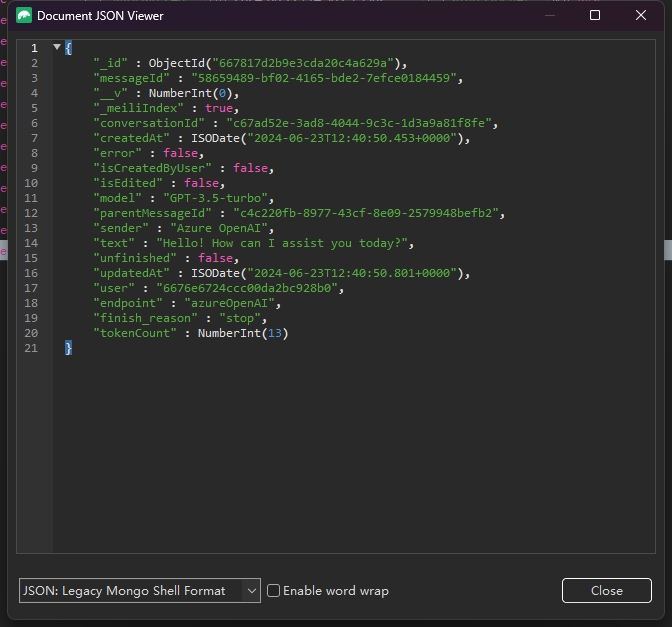Click line number 14 in the gutter

33,243
